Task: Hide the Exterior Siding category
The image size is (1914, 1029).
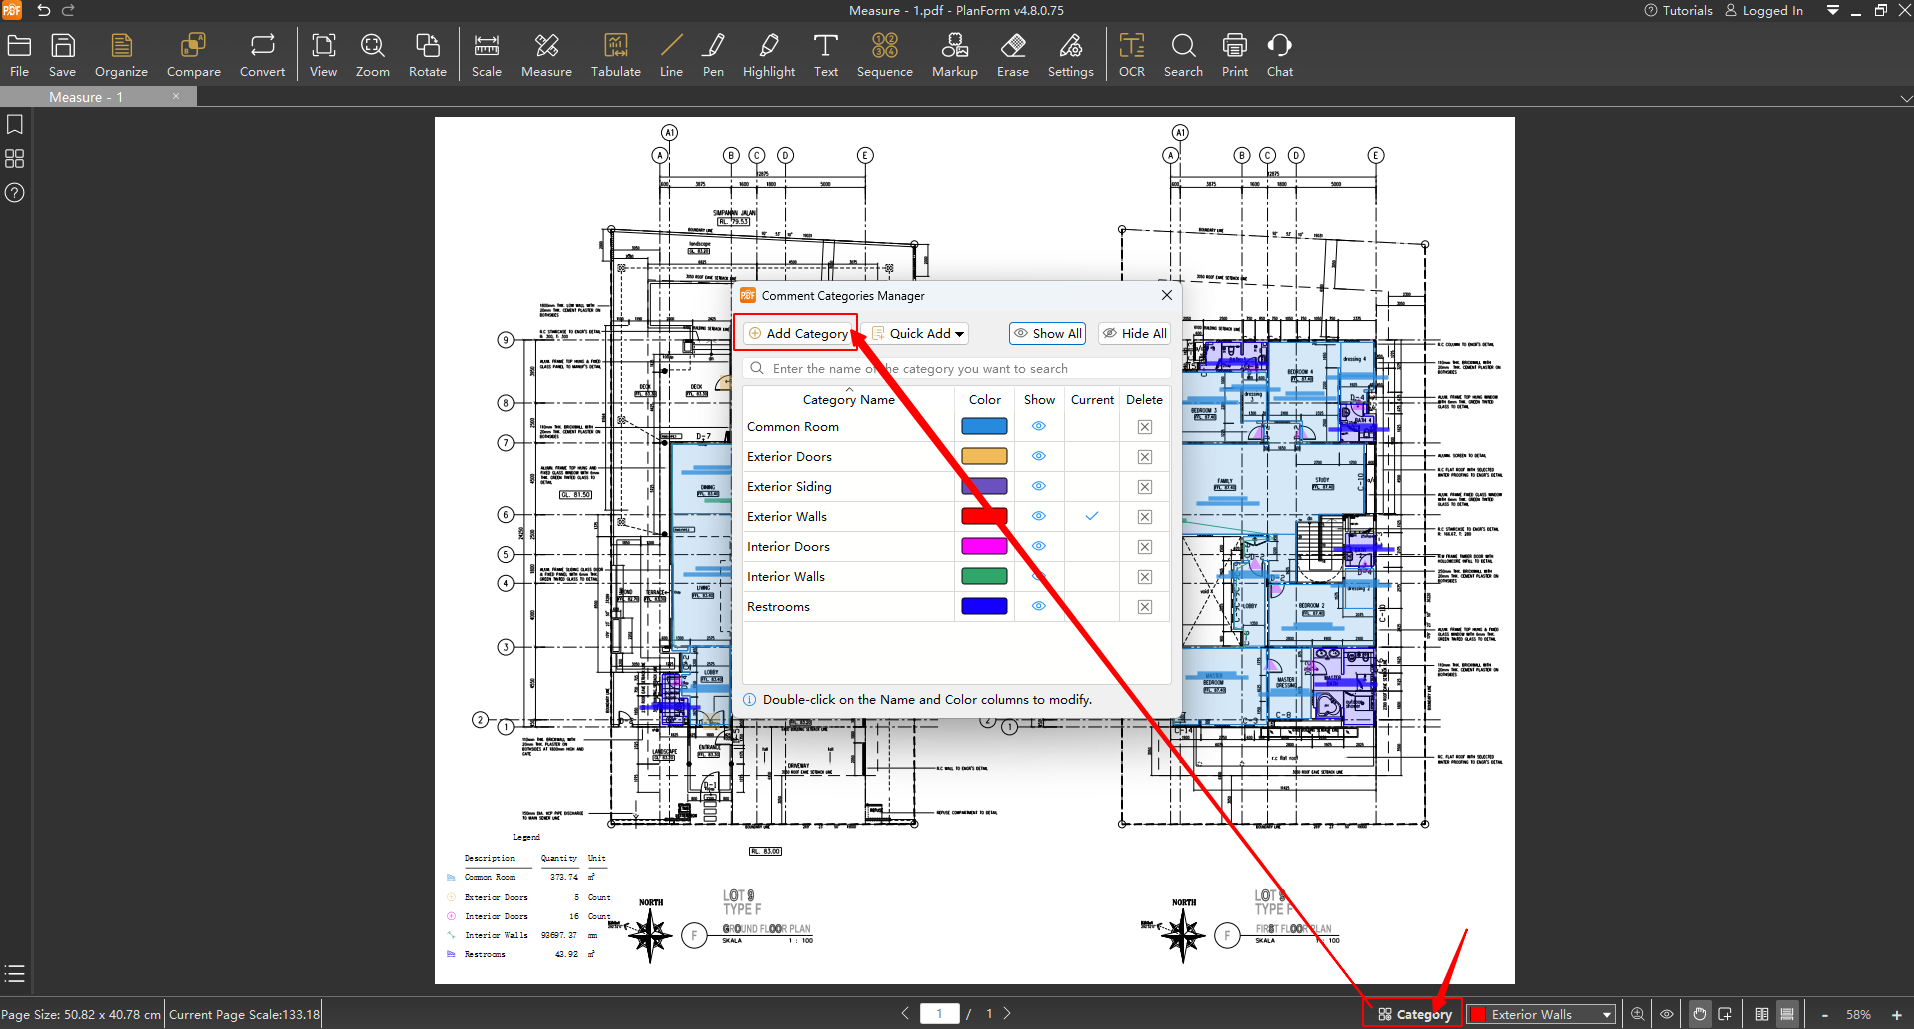Action: pos(1039,486)
